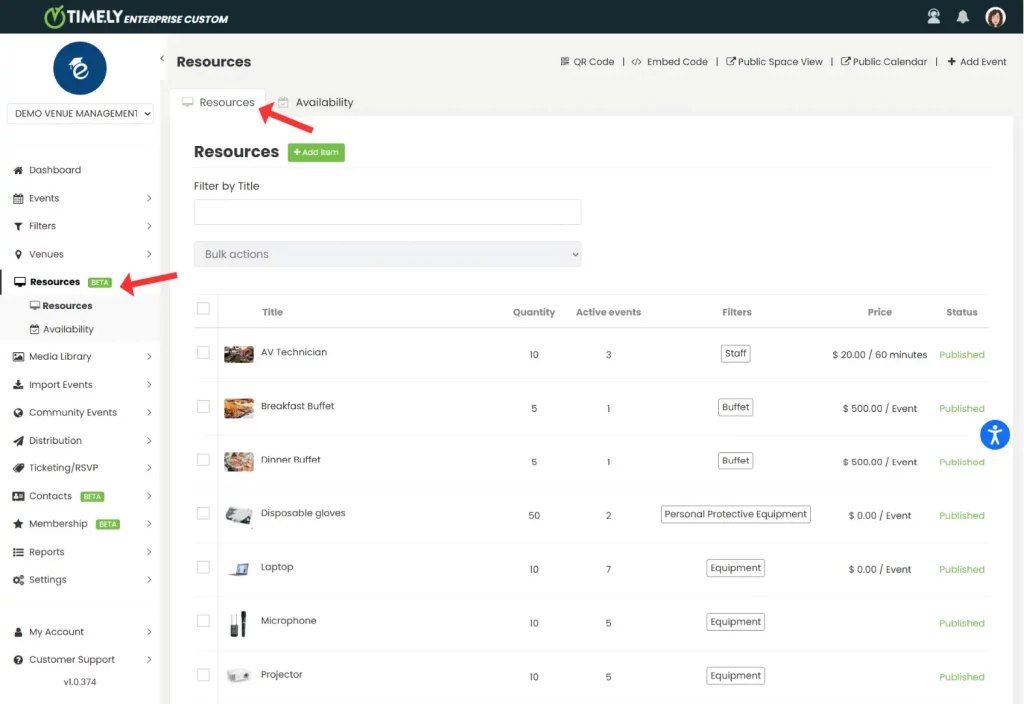Click the Media Library image icon
1024x704 pixels.
(x=18, y=357)
